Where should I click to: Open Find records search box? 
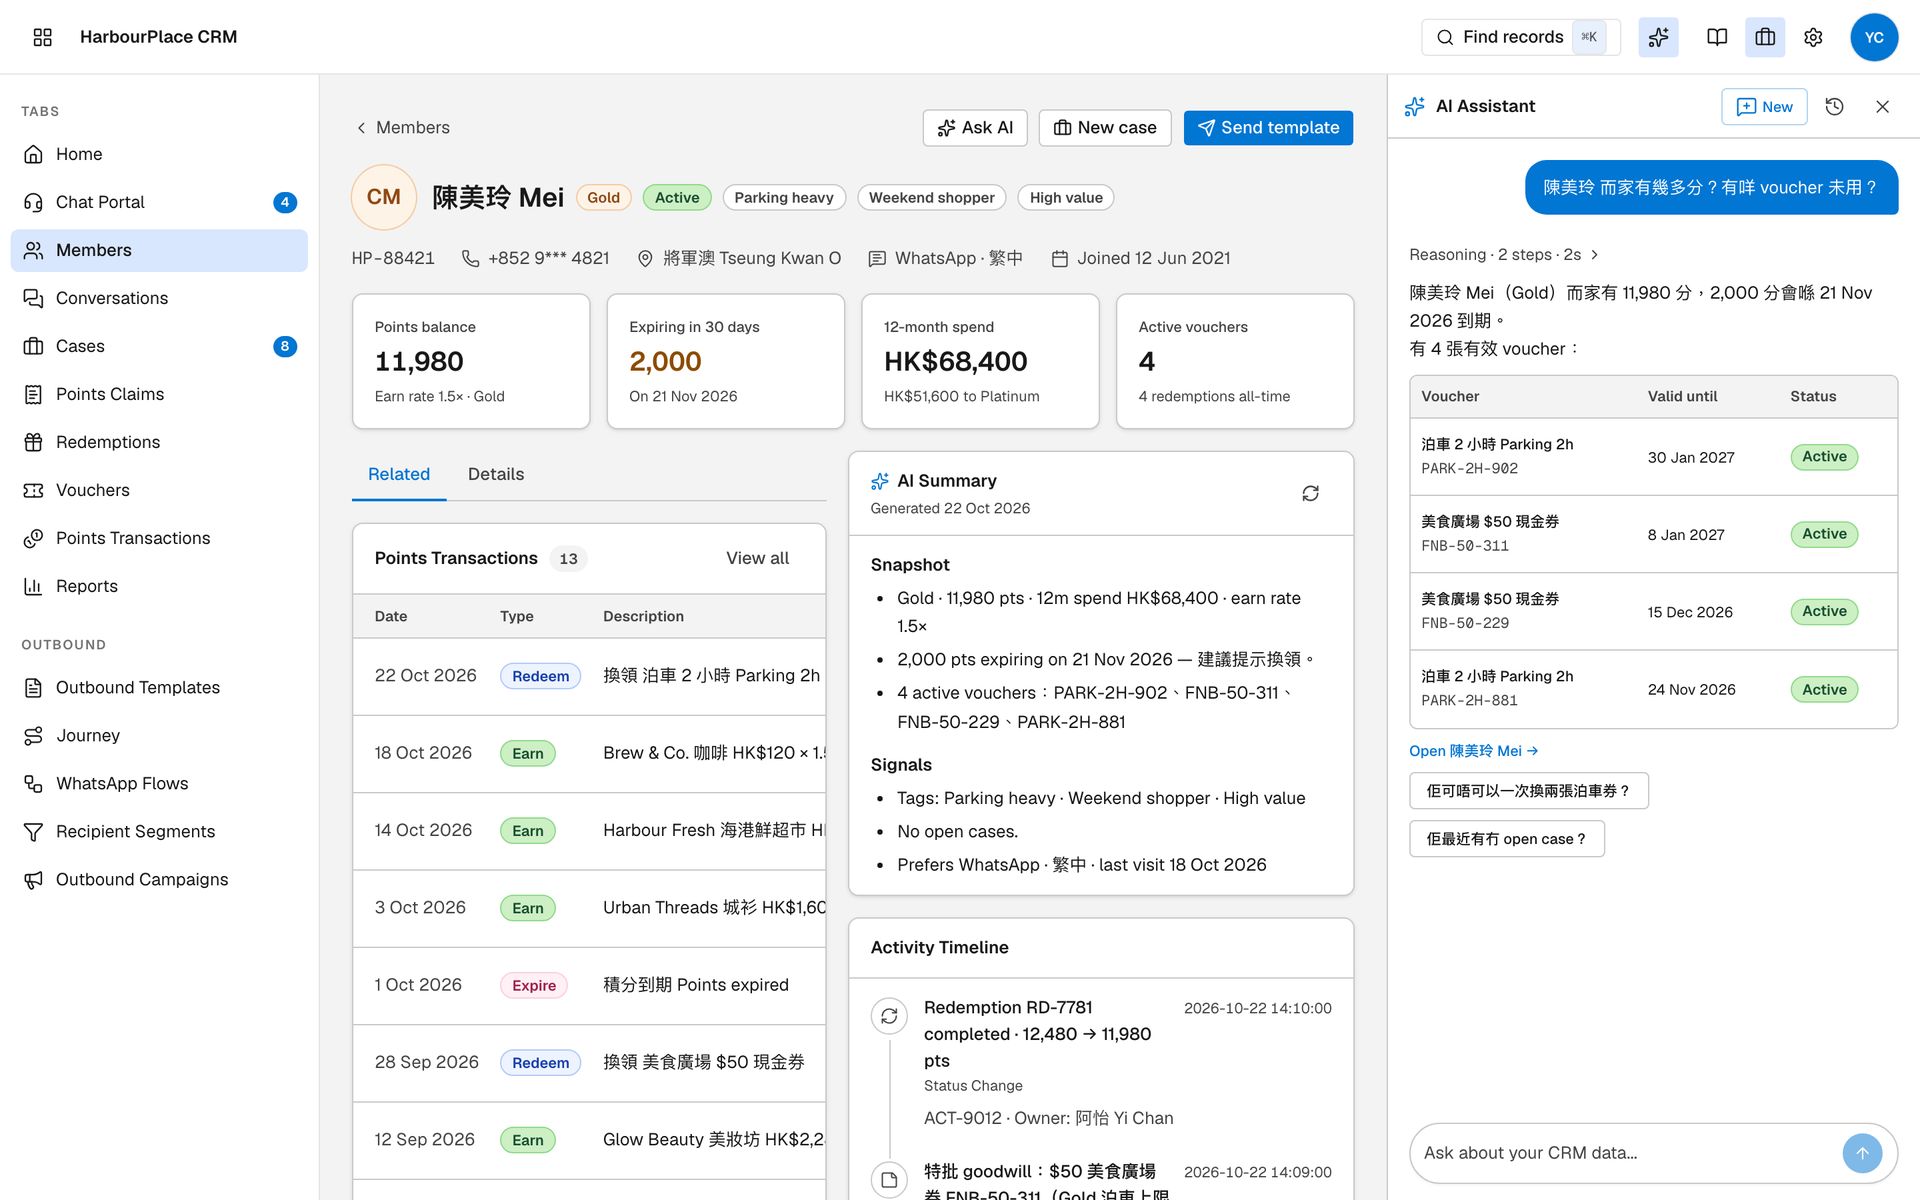tap(1520, 37)
